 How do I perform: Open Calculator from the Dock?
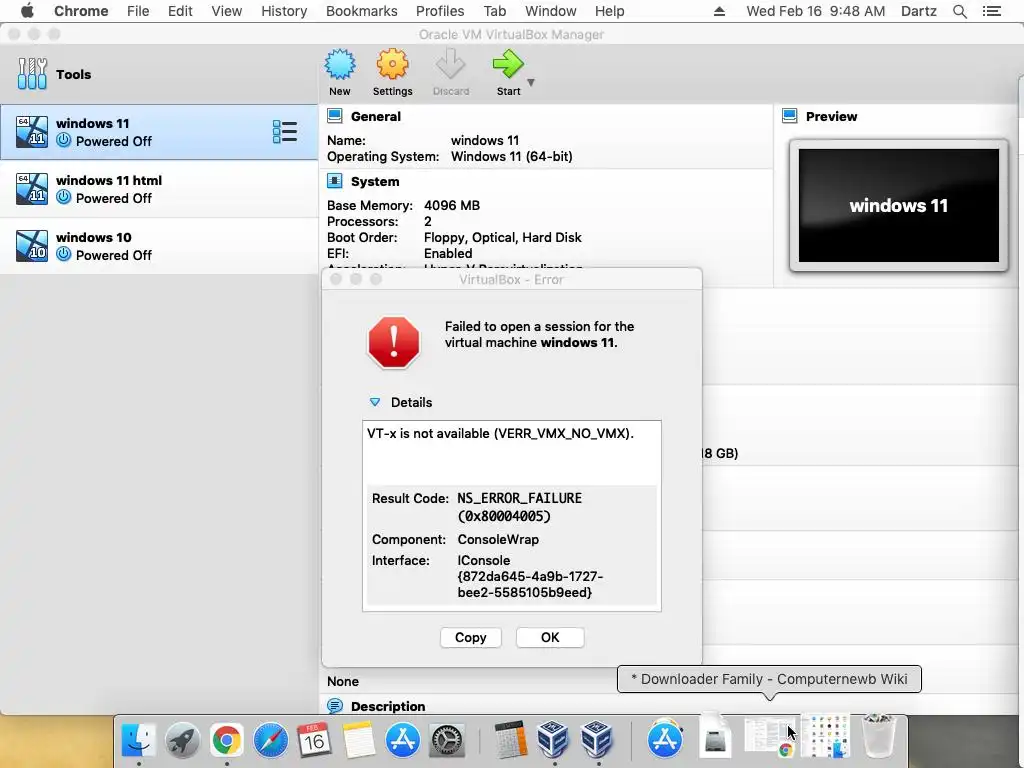(x=509, y=740)
